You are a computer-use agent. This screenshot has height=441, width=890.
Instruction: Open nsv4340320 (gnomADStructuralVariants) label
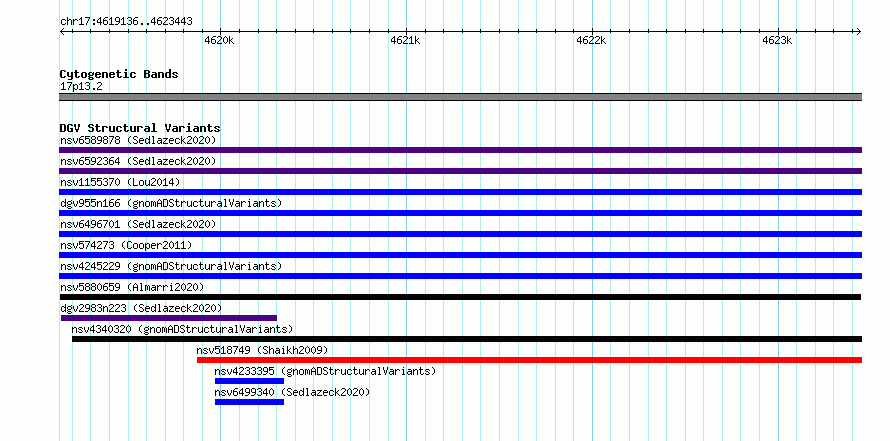coord(182,329)
